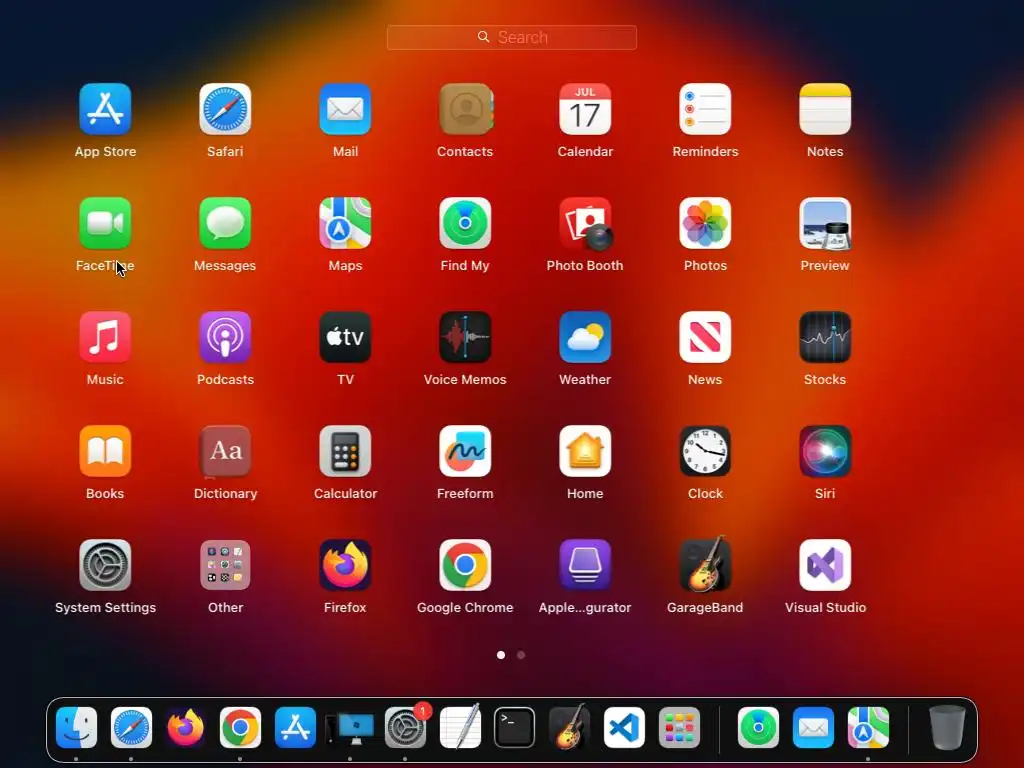Open the Apple TV app
1024x768 pixels.
point(345,337)
